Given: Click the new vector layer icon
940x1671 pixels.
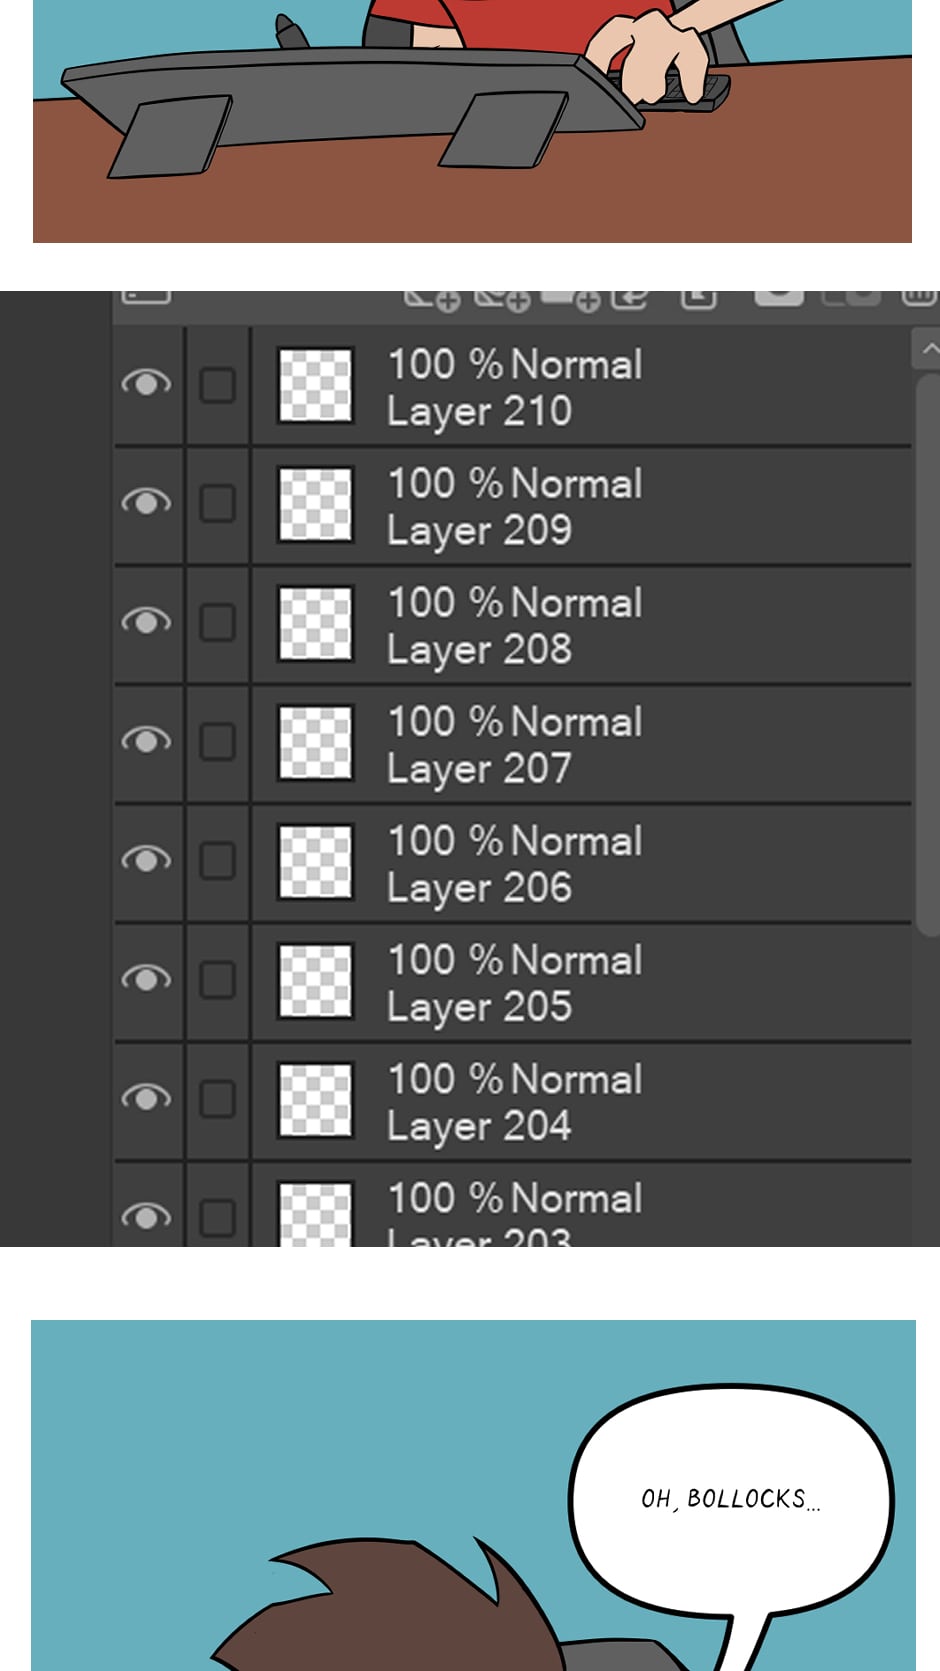Looking at the screenshot, I should [x=502, y=298].
